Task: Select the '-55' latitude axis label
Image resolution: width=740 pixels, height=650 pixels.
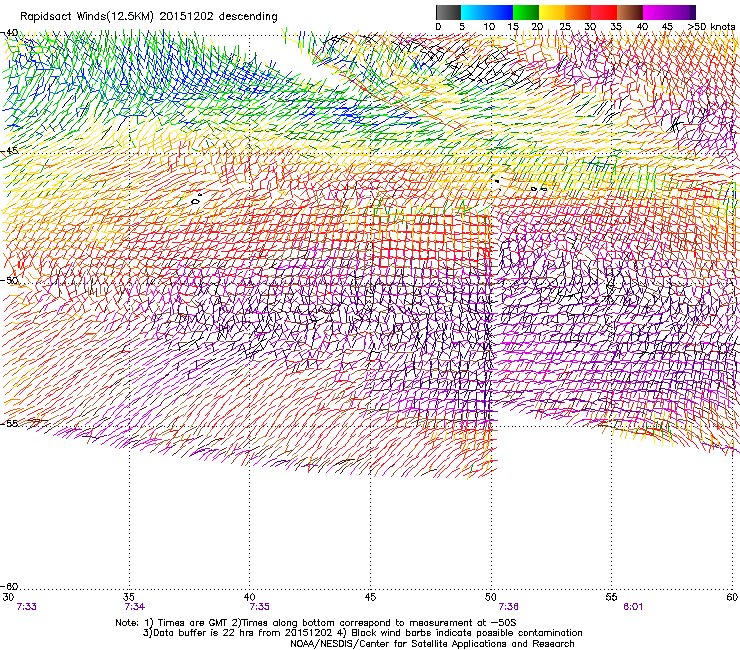Action: click(10, 424)
